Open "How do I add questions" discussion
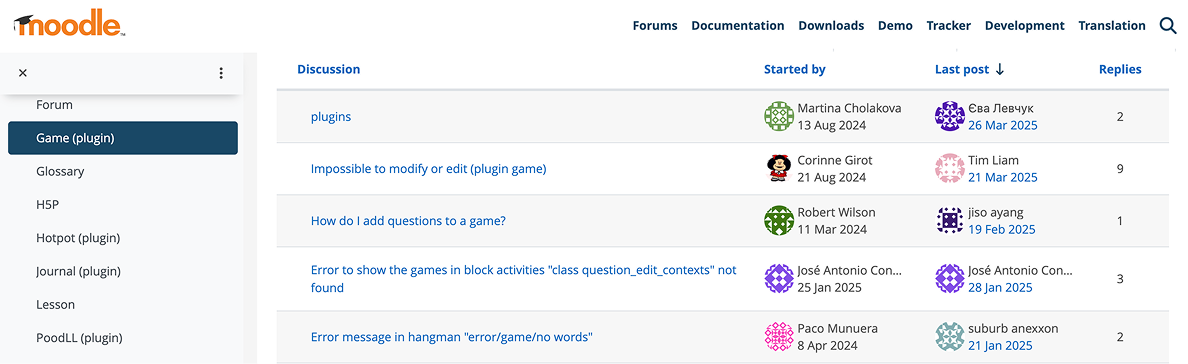The height and width of the screenshot is (364, 1188). pyautogui.click(x=408, y=221)
